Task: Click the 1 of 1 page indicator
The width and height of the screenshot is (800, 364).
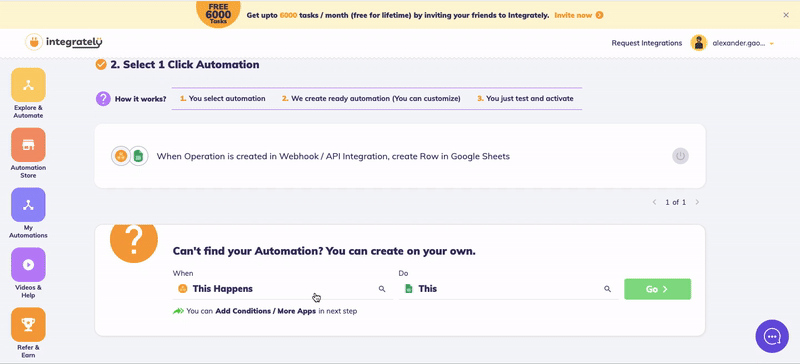Action: tap(676, 202)
